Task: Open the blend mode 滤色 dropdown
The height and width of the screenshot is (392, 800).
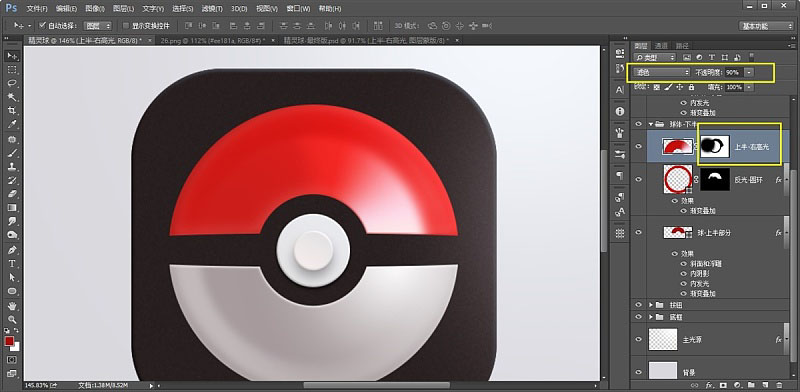Action: click(662, 72)
